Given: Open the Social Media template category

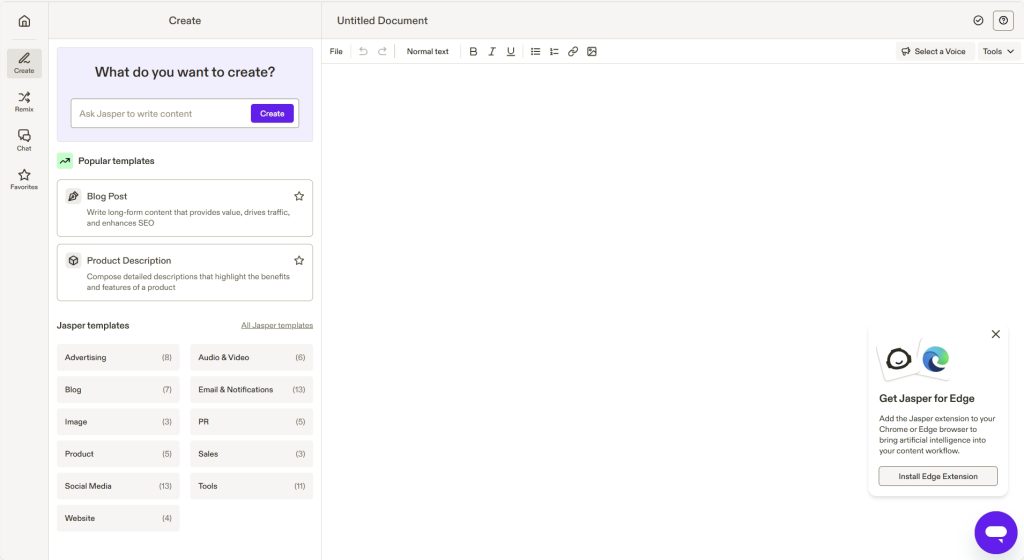Looking at the screenshot, I should click(x=118, y=486).
